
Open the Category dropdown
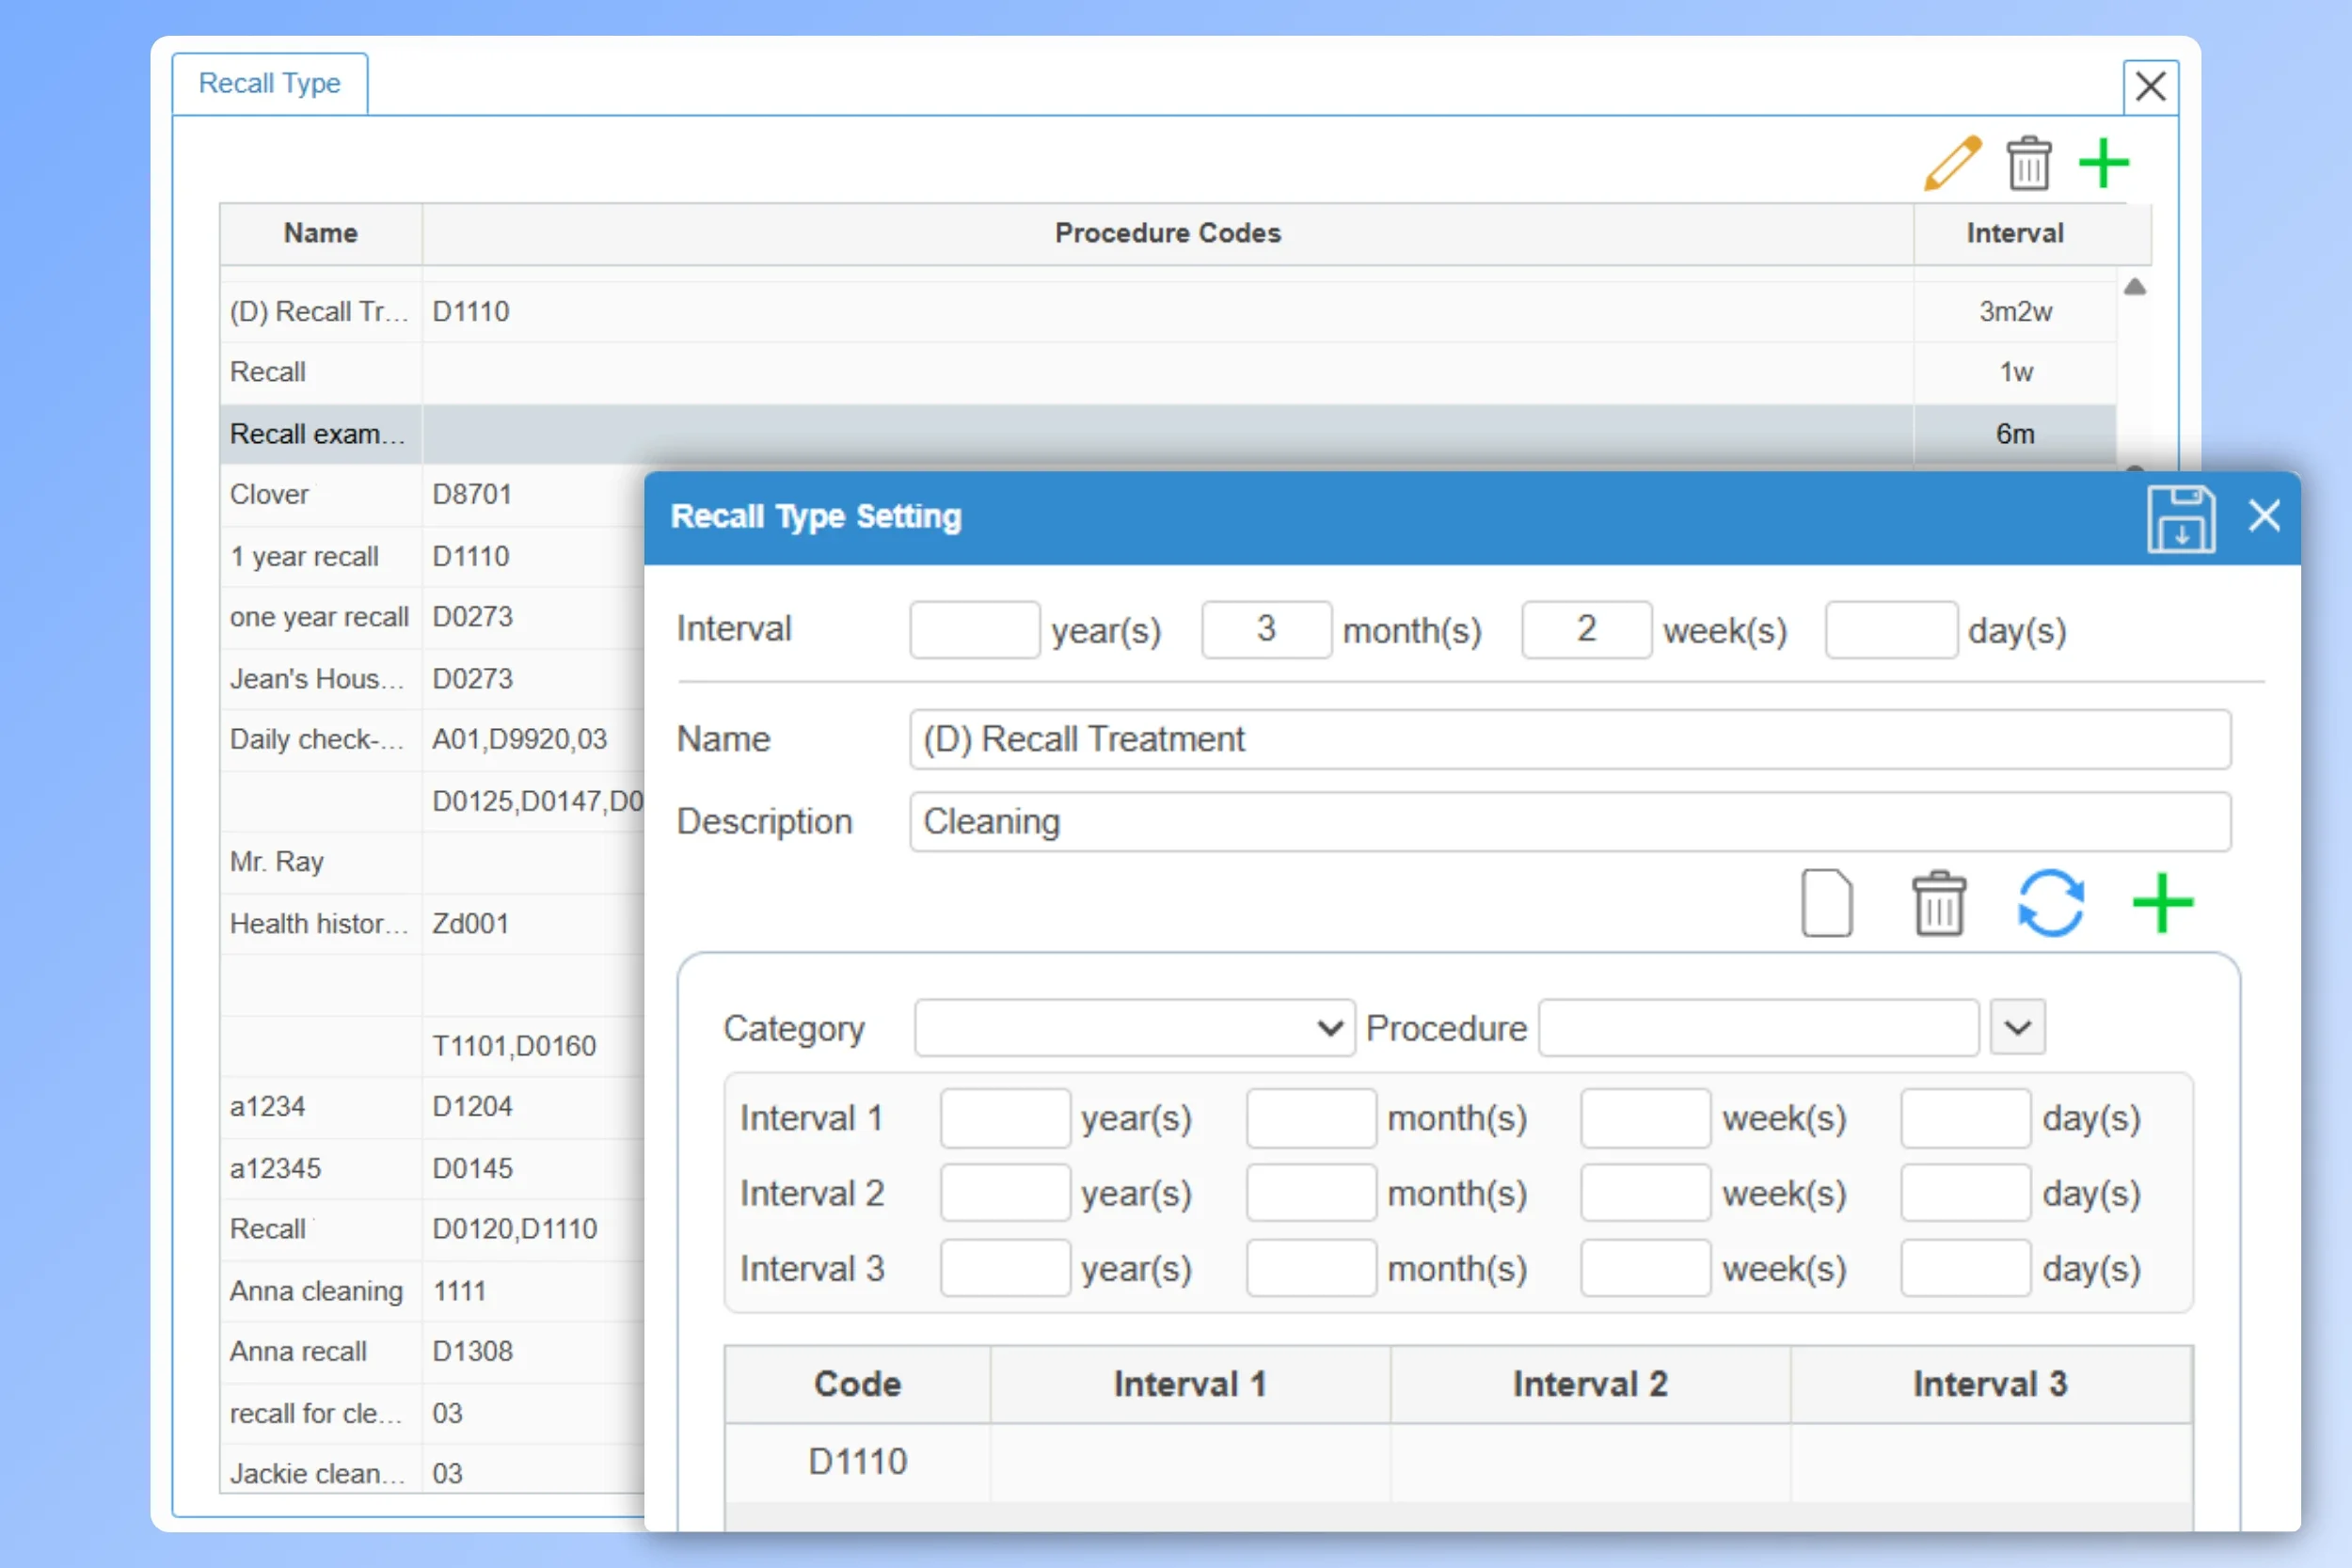pos(1133,1028)
